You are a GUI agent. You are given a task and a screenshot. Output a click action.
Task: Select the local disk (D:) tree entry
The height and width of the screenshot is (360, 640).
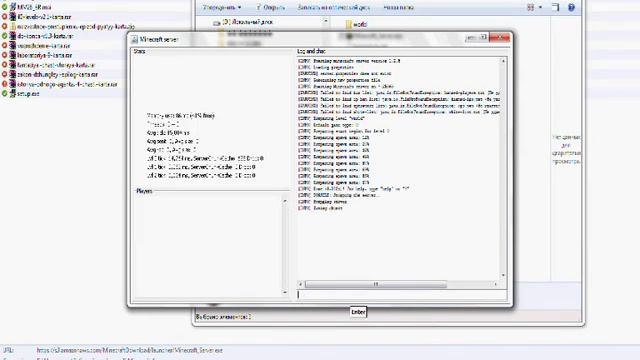pos(248,22)
